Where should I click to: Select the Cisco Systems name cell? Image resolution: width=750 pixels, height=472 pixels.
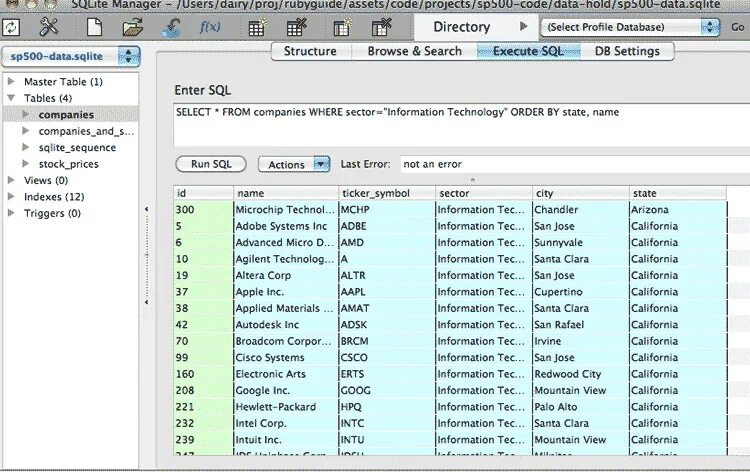pos(286,358)
